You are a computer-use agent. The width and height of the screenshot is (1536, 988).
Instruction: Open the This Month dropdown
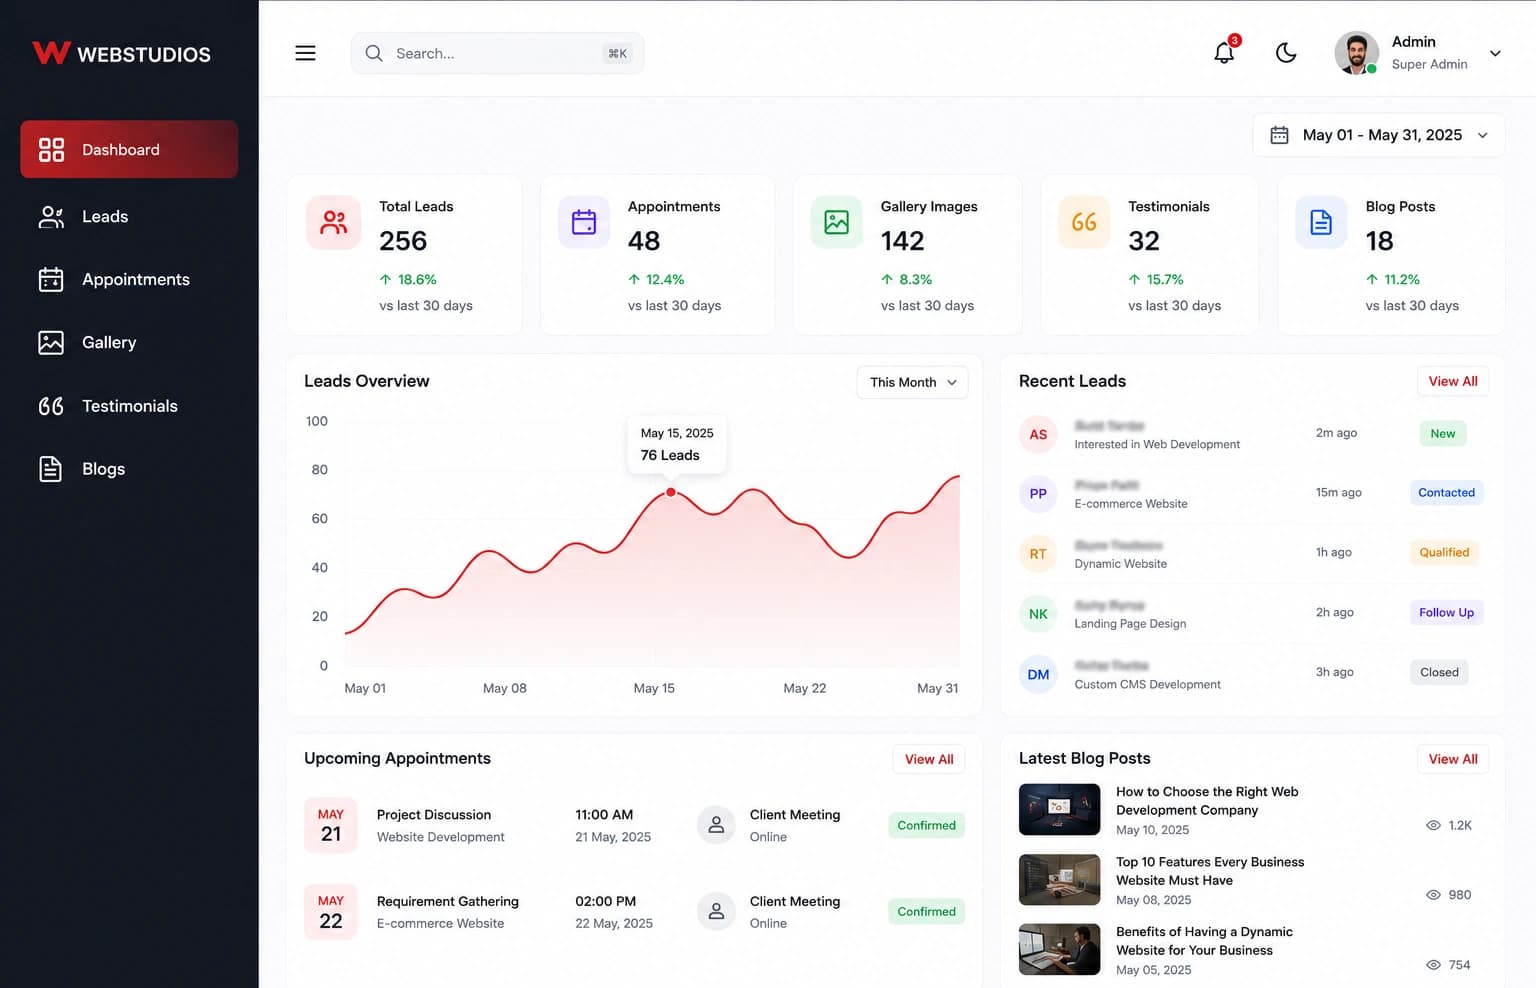pos(912,382)
